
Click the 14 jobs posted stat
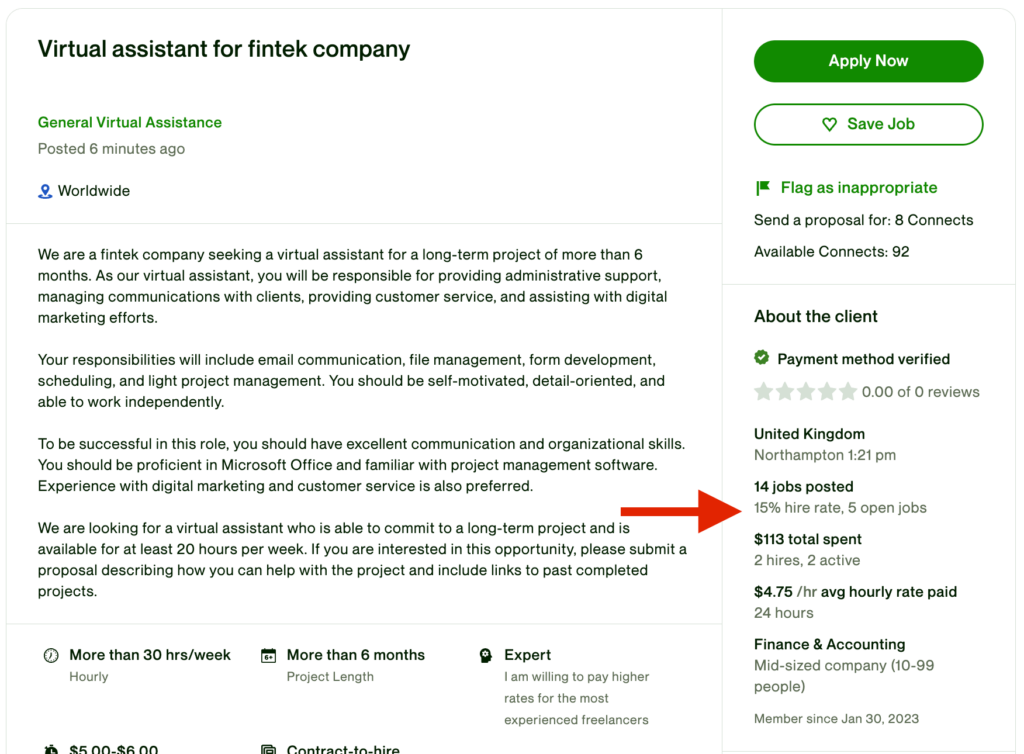(803, 487)
